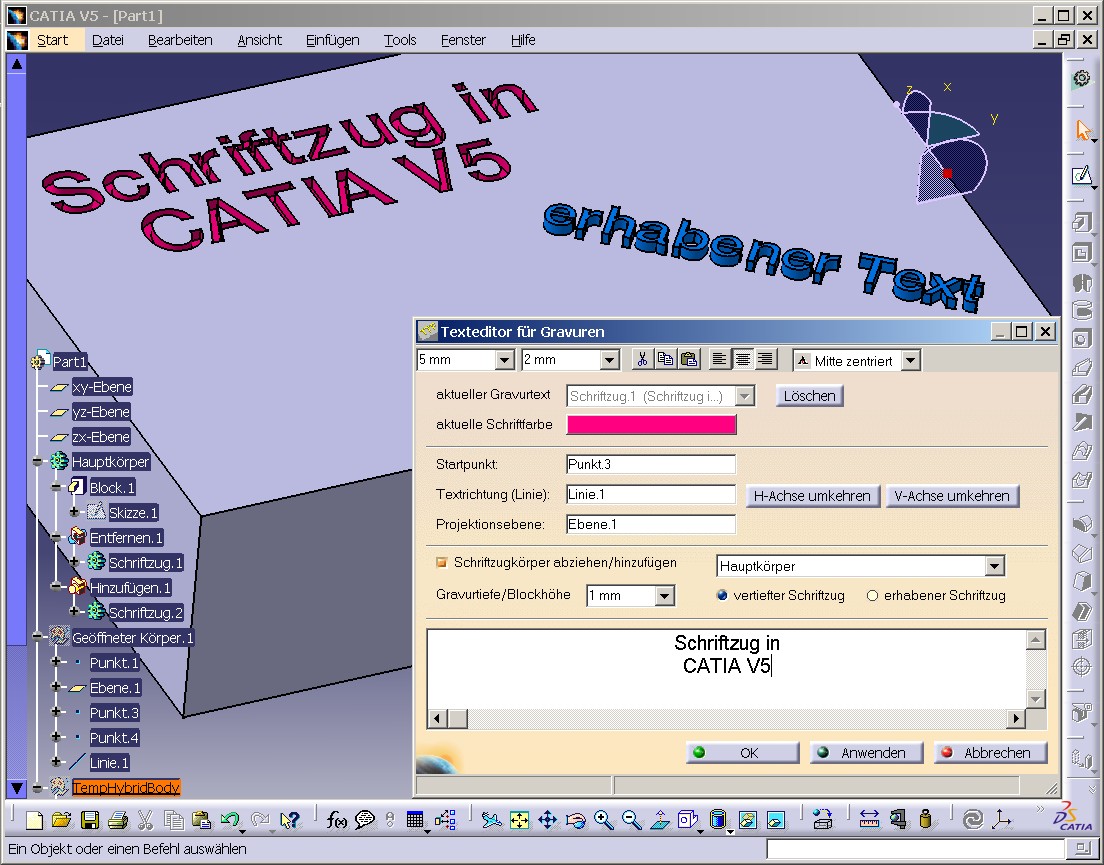Click the Textrichtung field Linie.1
The height and width of the screenshot is (865, 1104).
(x=651, y=494)
